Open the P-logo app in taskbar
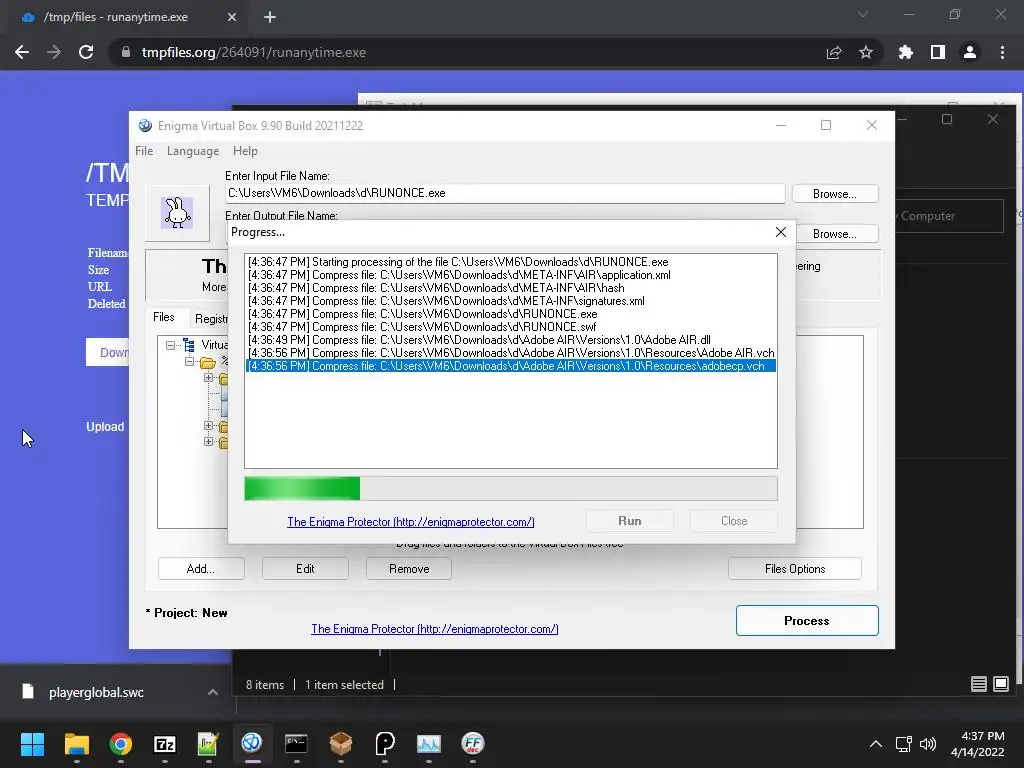 (x=385, y=744)
